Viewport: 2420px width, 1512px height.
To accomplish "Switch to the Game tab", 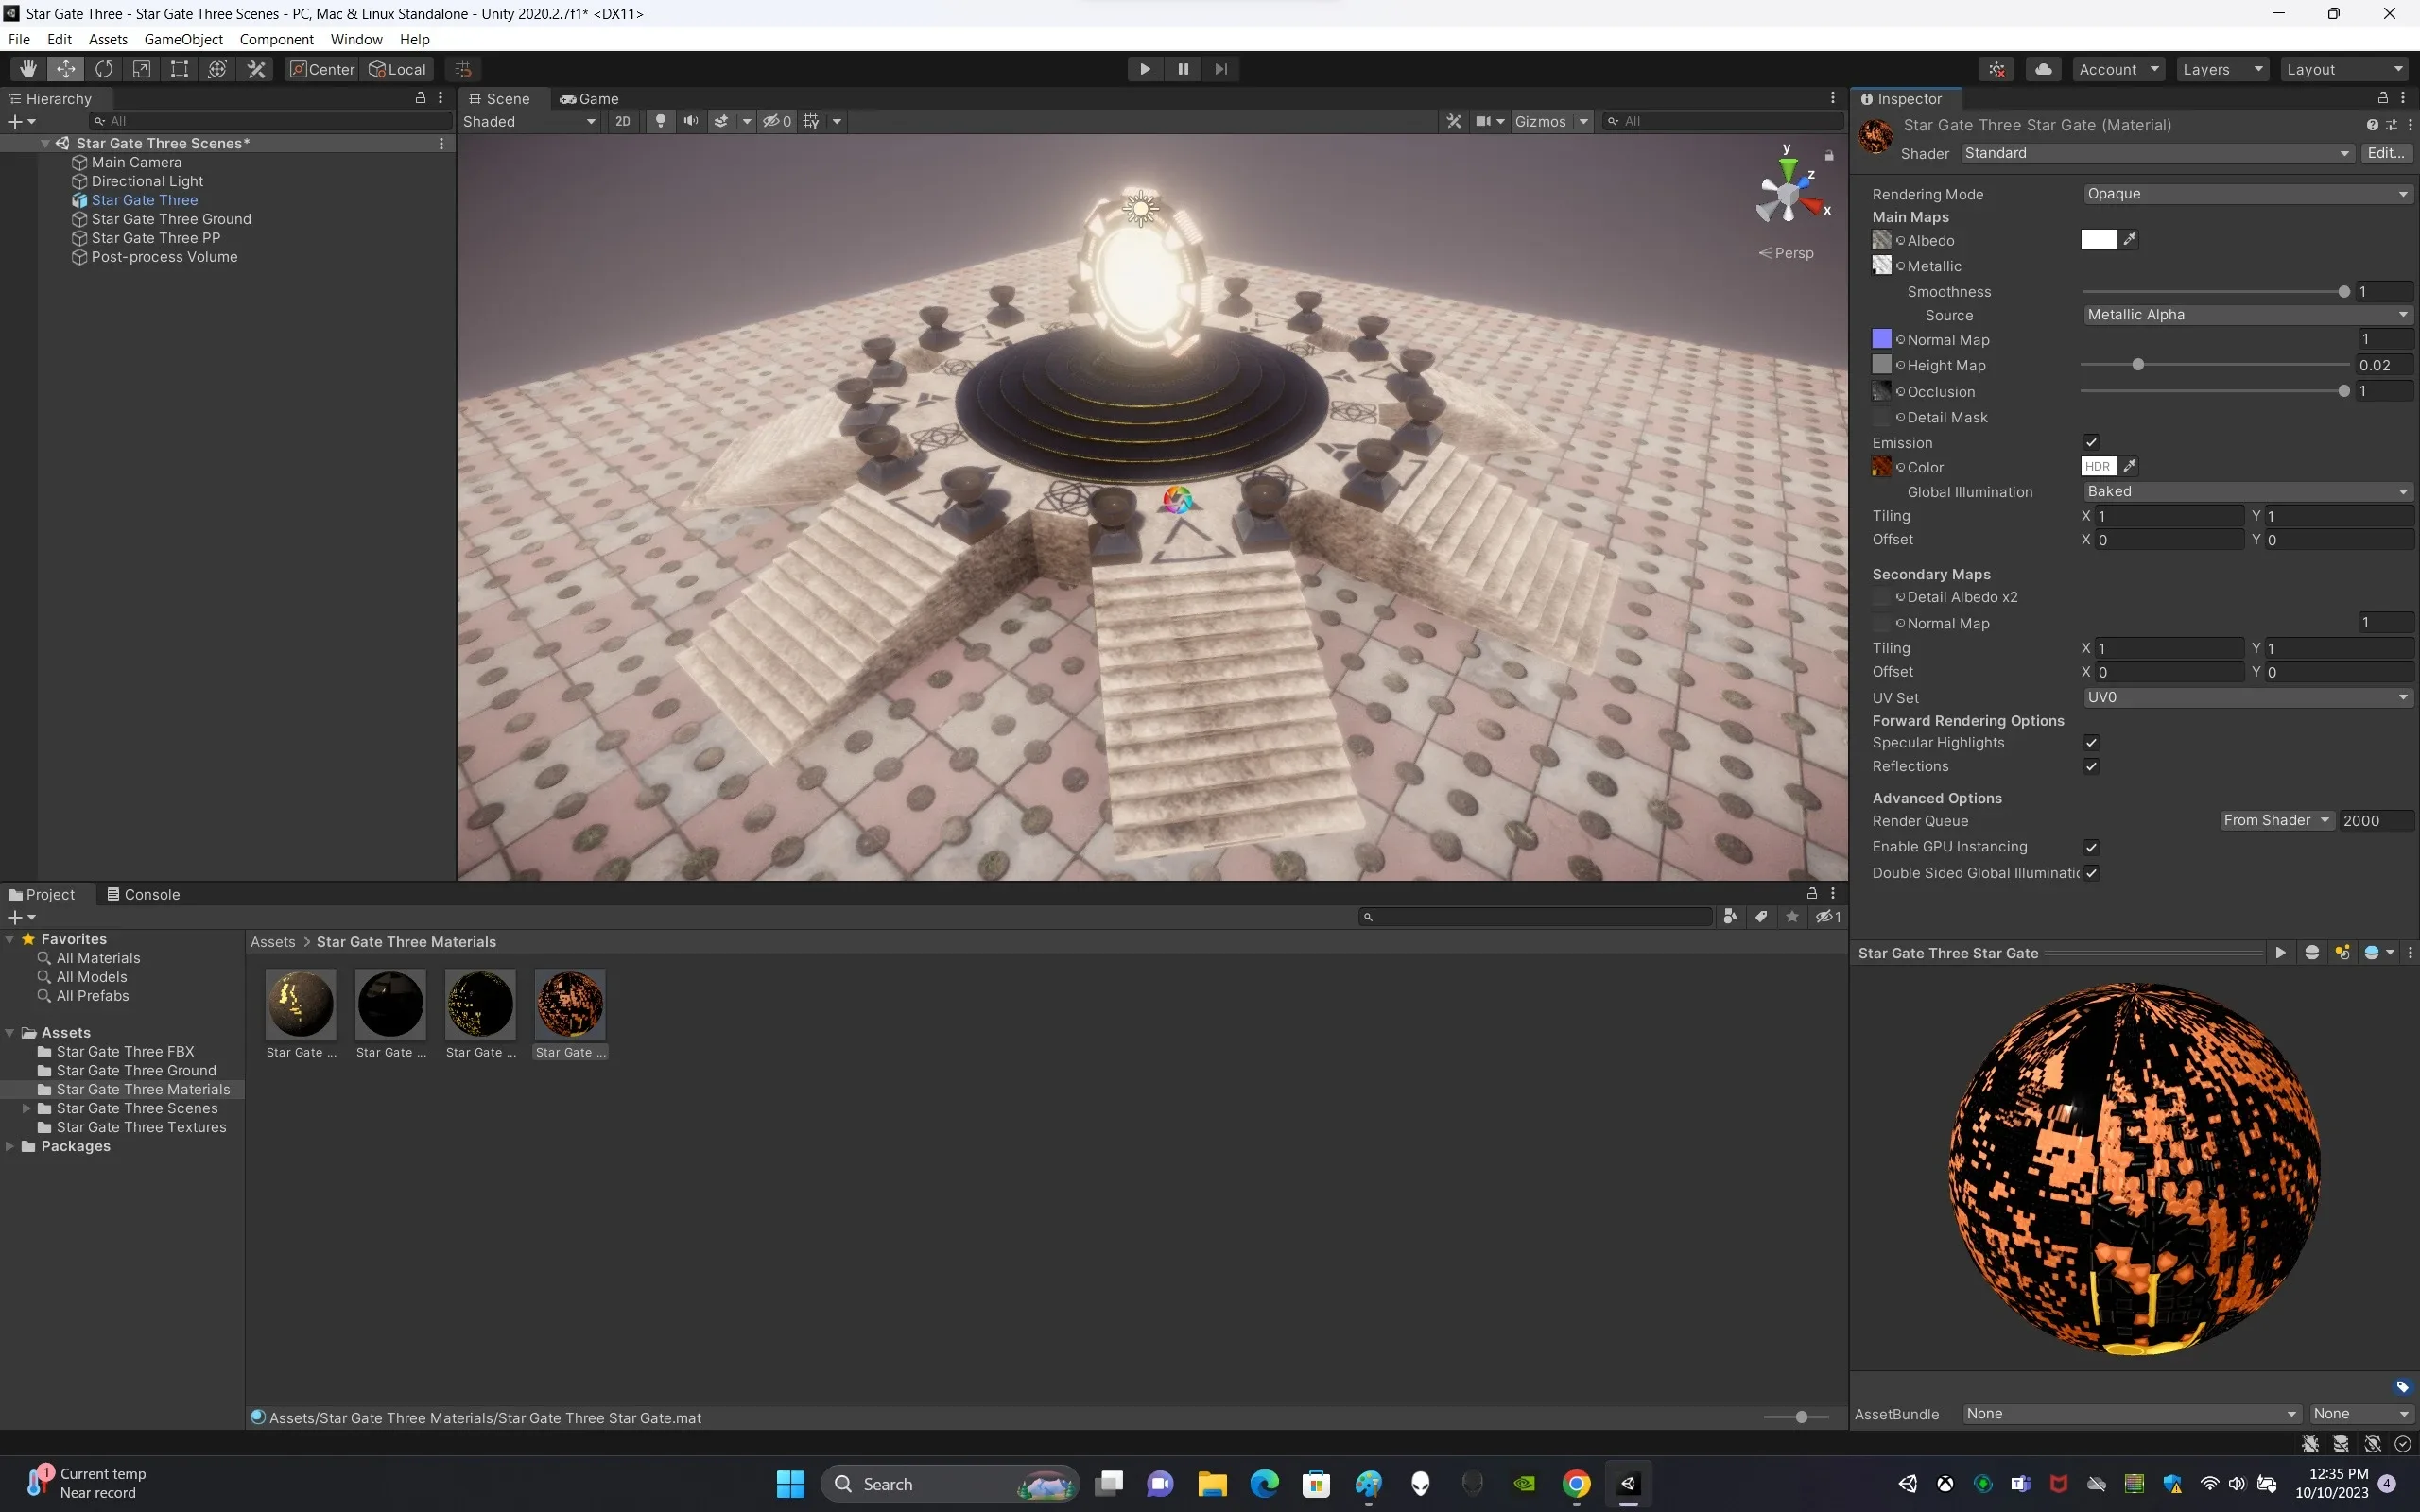I will 589,98.
